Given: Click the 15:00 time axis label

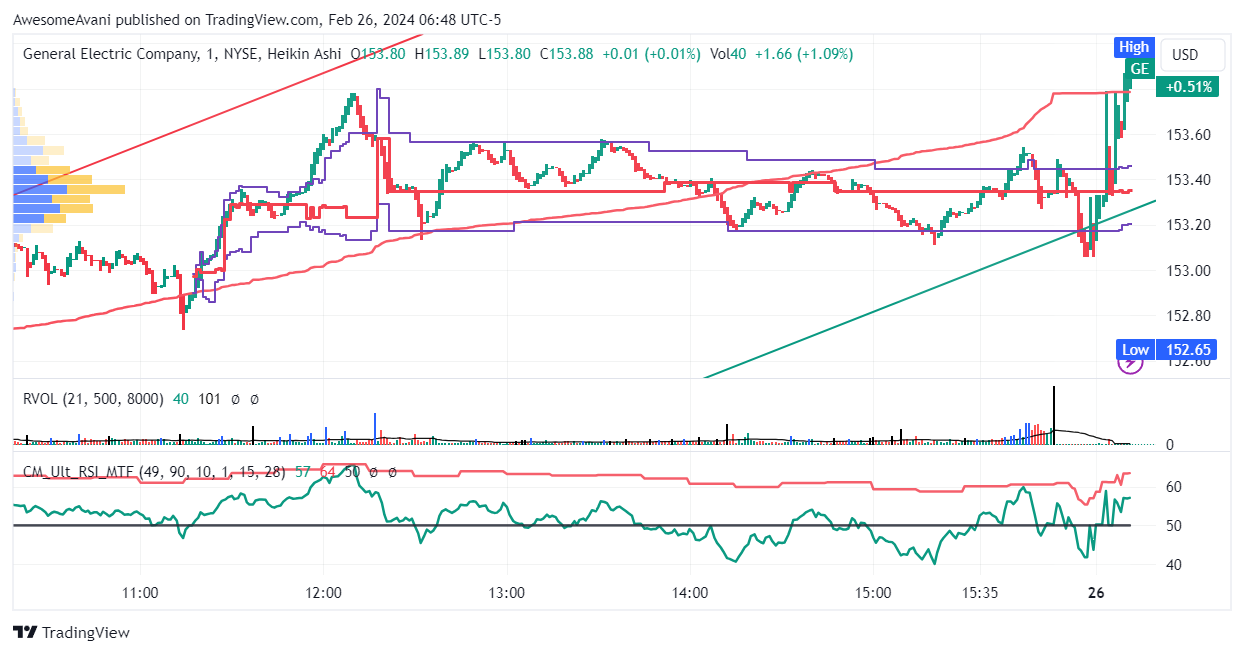Looking at the screenshot, I should (x=873, y=592).
